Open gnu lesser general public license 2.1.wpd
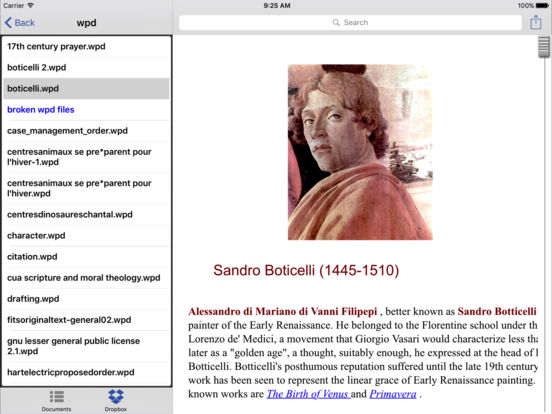This screenshot has width=552, height=414. pos(86,346)
